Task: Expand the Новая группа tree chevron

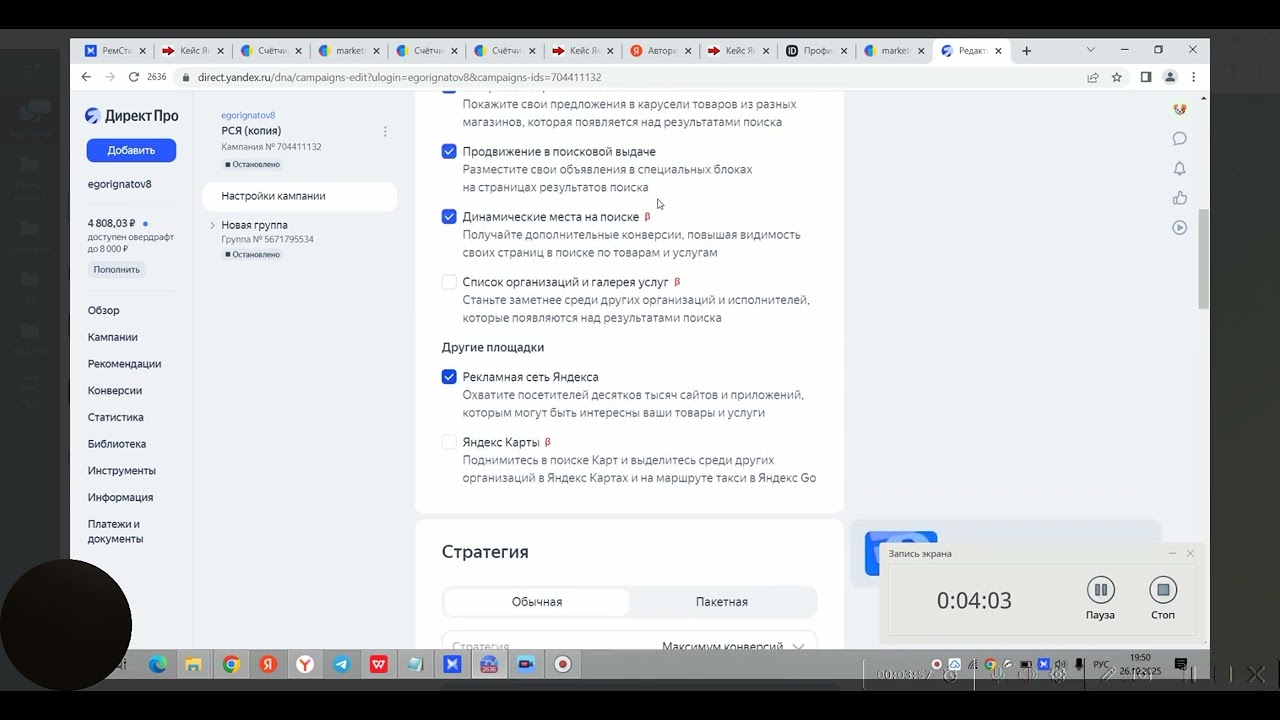Action: (212, 225)
